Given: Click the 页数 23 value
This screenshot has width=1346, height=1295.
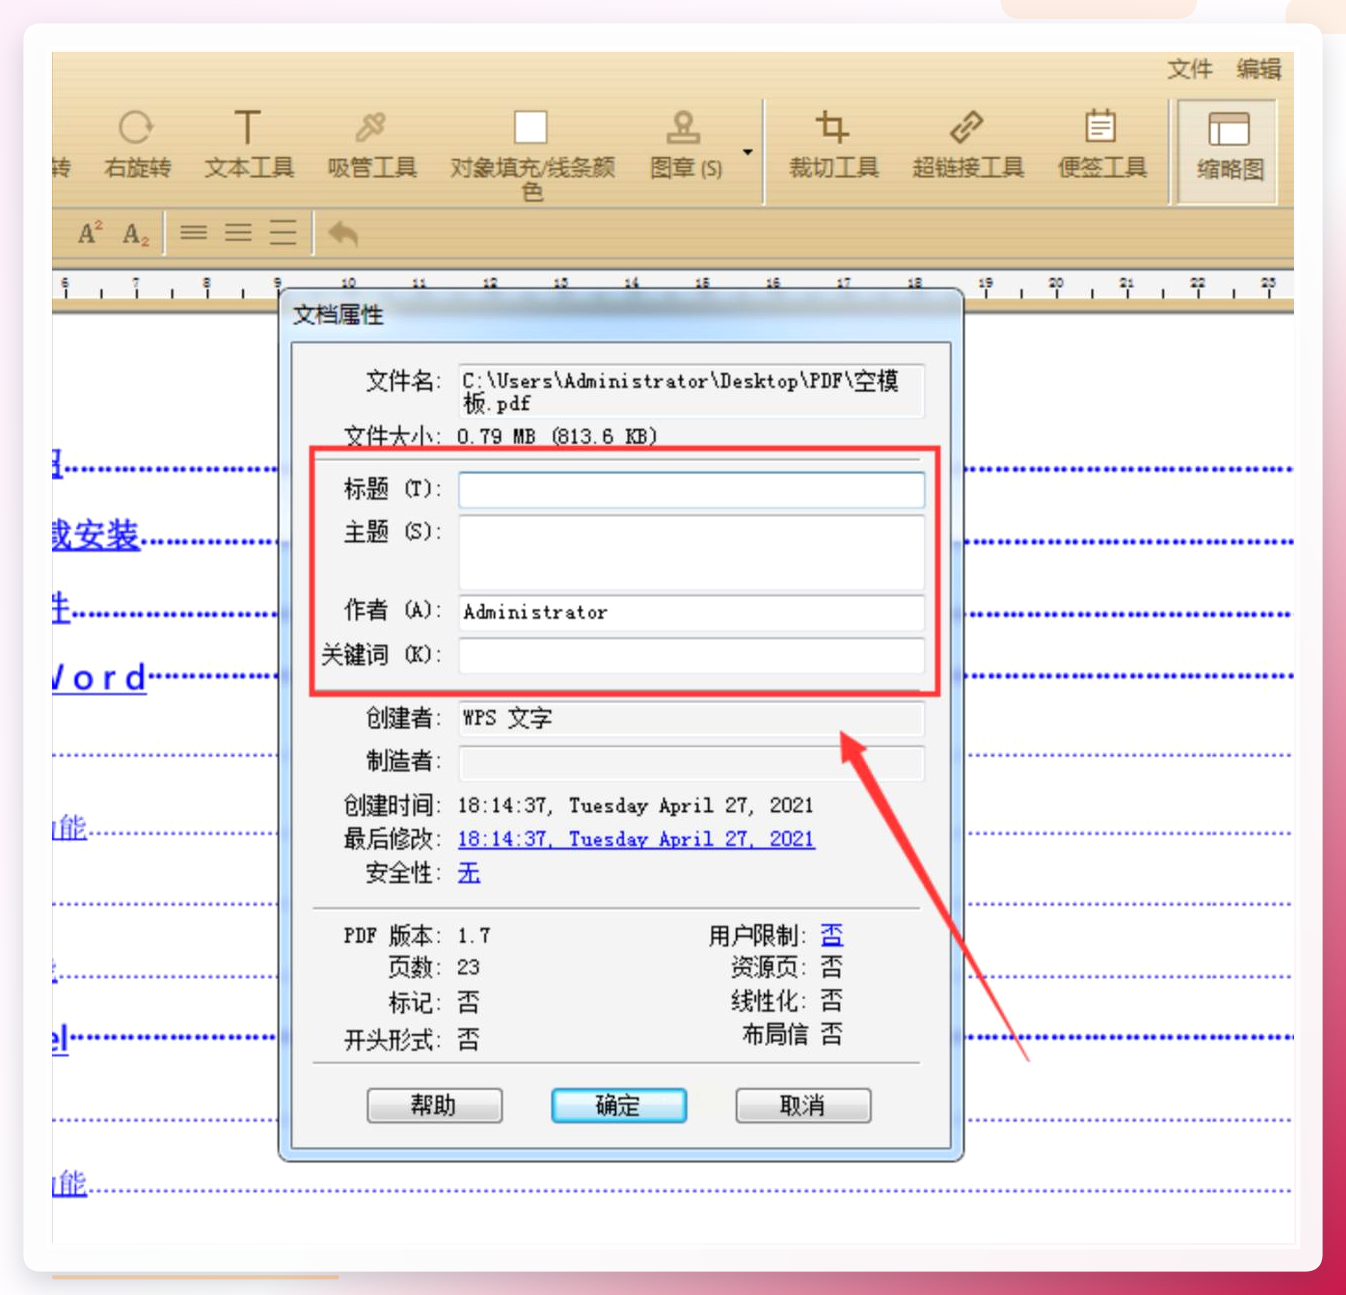Looking at the screenshot, I should point(468,967).
